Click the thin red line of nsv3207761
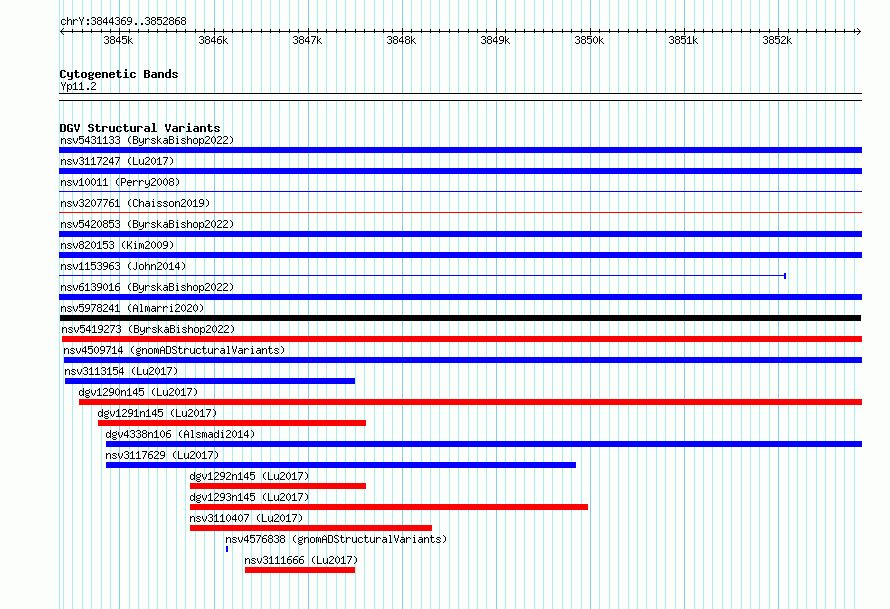This screenshot has height=609, width=890. click(x=460, y=213)
